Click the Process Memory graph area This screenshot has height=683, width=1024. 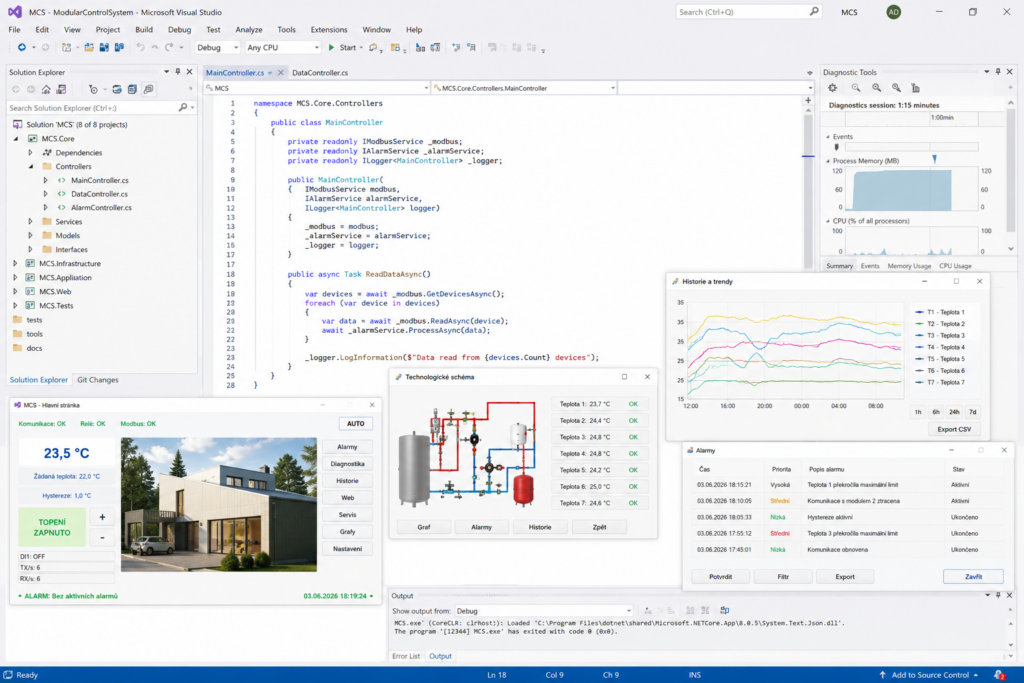[911, 189]
